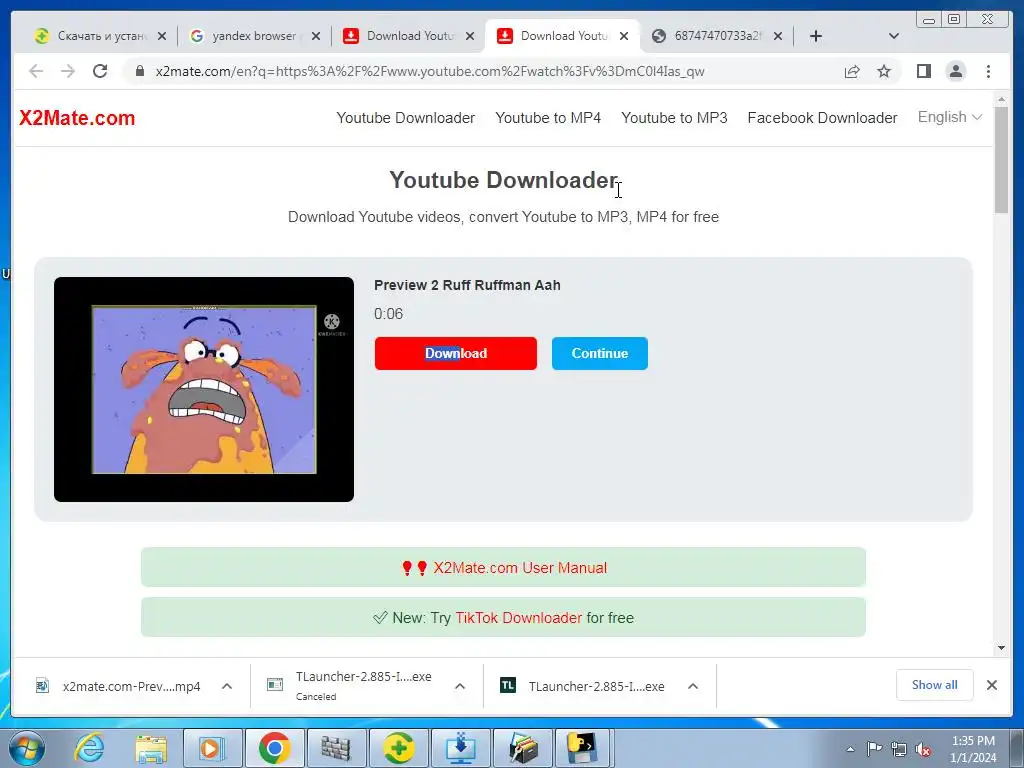Expand options for the x2mate mp4 download
This screenshot has width=1024, height=768.
point(227,686)
